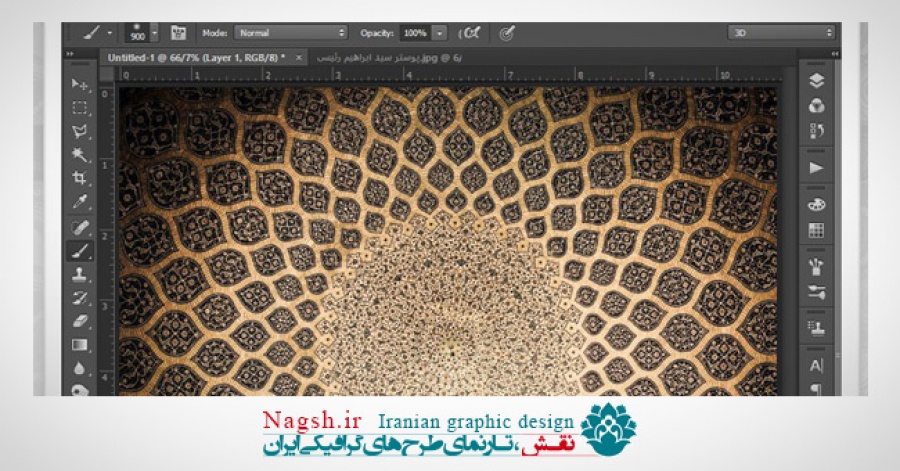Image resolution: width=900 pixels, height=471 pixels.
Task: Open brush preset picker arrow beside 900
Action: [x=154, y=33]
